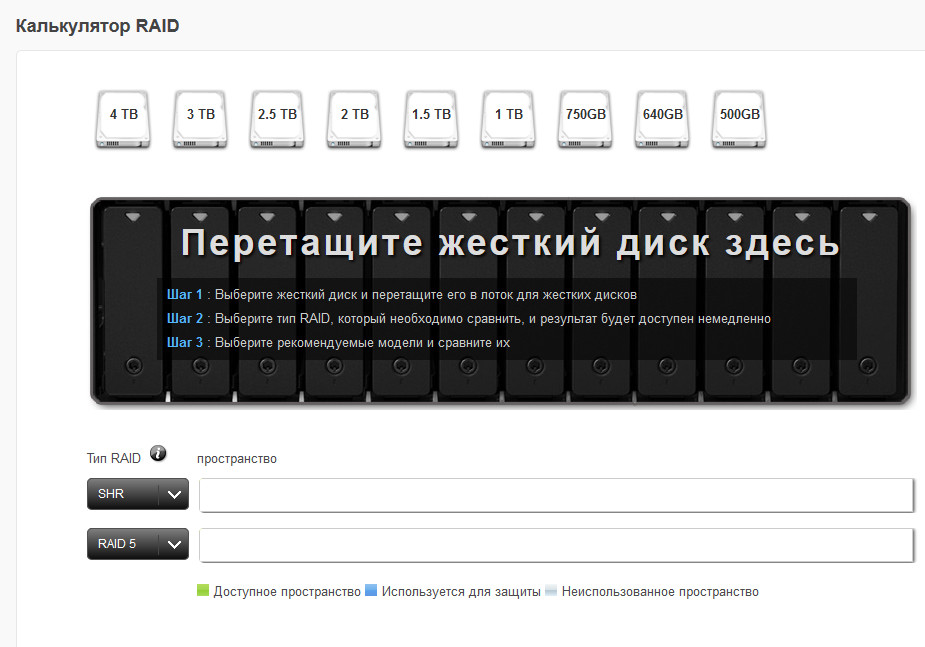The width and height of the screenshot is (925, 647).
Task: Open the SHR RAID type dropdown
Action: coord(138,494)
